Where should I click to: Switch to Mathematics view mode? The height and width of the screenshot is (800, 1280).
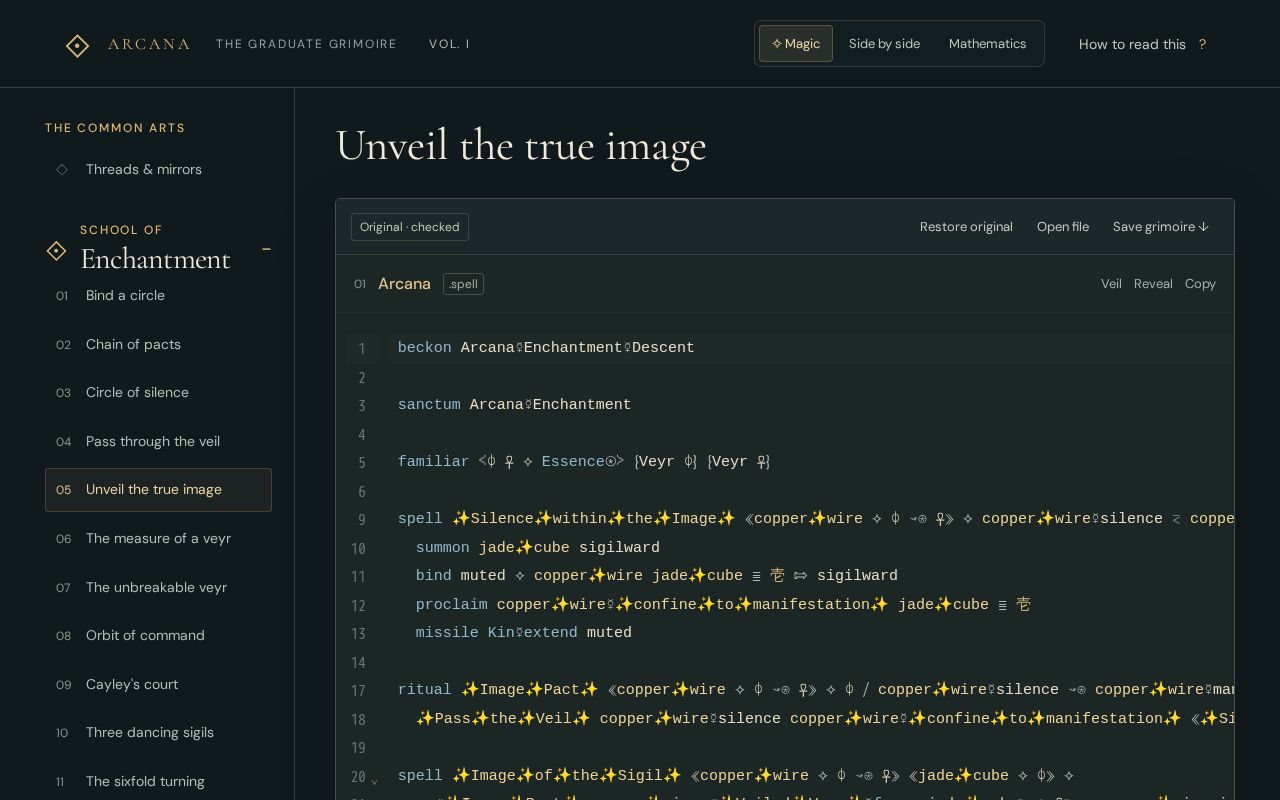[x=987, y=44]
